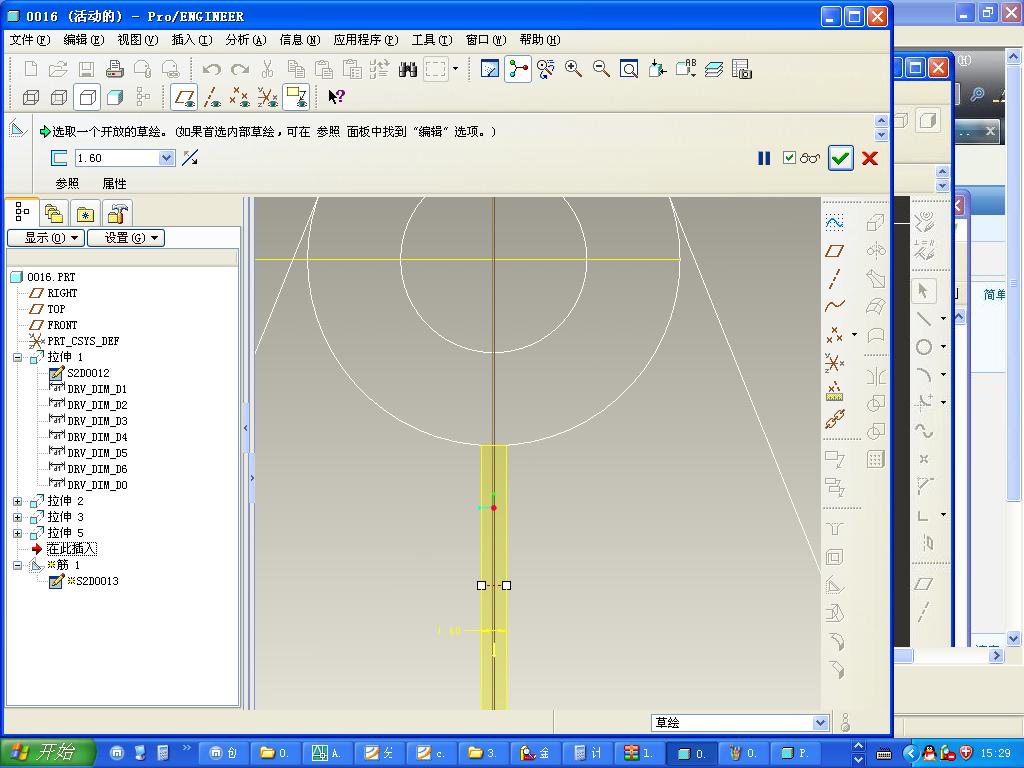Select DRV_DIM_D3 in model tree
Viewport: 1024px width, 768px height.
click(97, 421)
